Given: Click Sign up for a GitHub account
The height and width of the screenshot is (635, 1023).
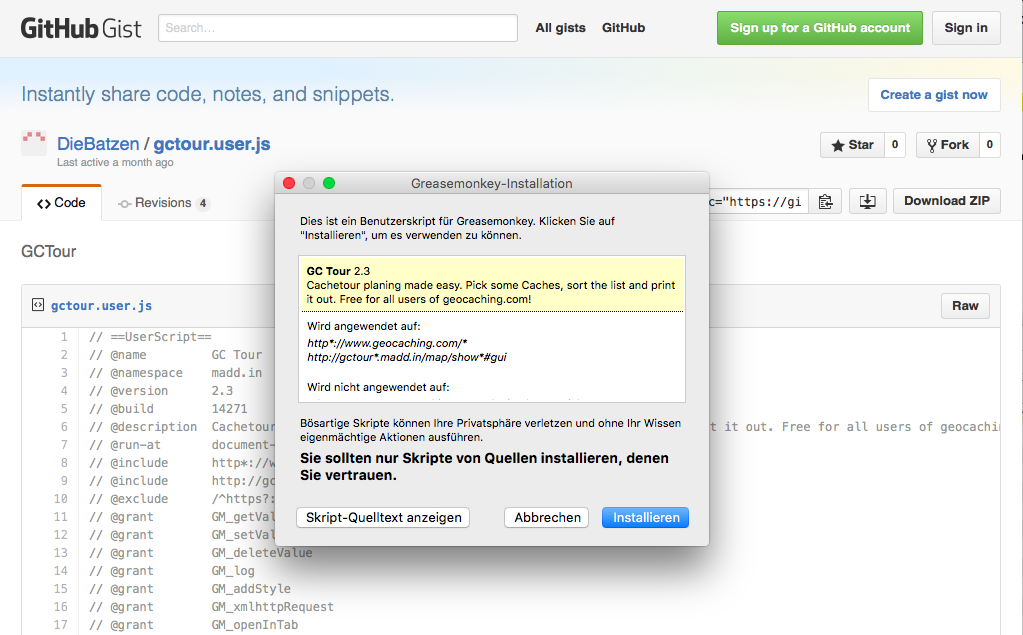Looking at the screenshot, I should click(x=819, y=28).
